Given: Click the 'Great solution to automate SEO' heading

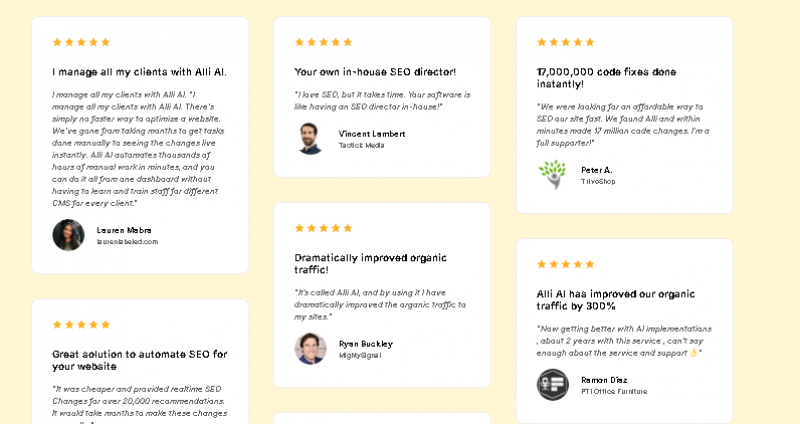Looking at the screenshot, I should [139, 360].
